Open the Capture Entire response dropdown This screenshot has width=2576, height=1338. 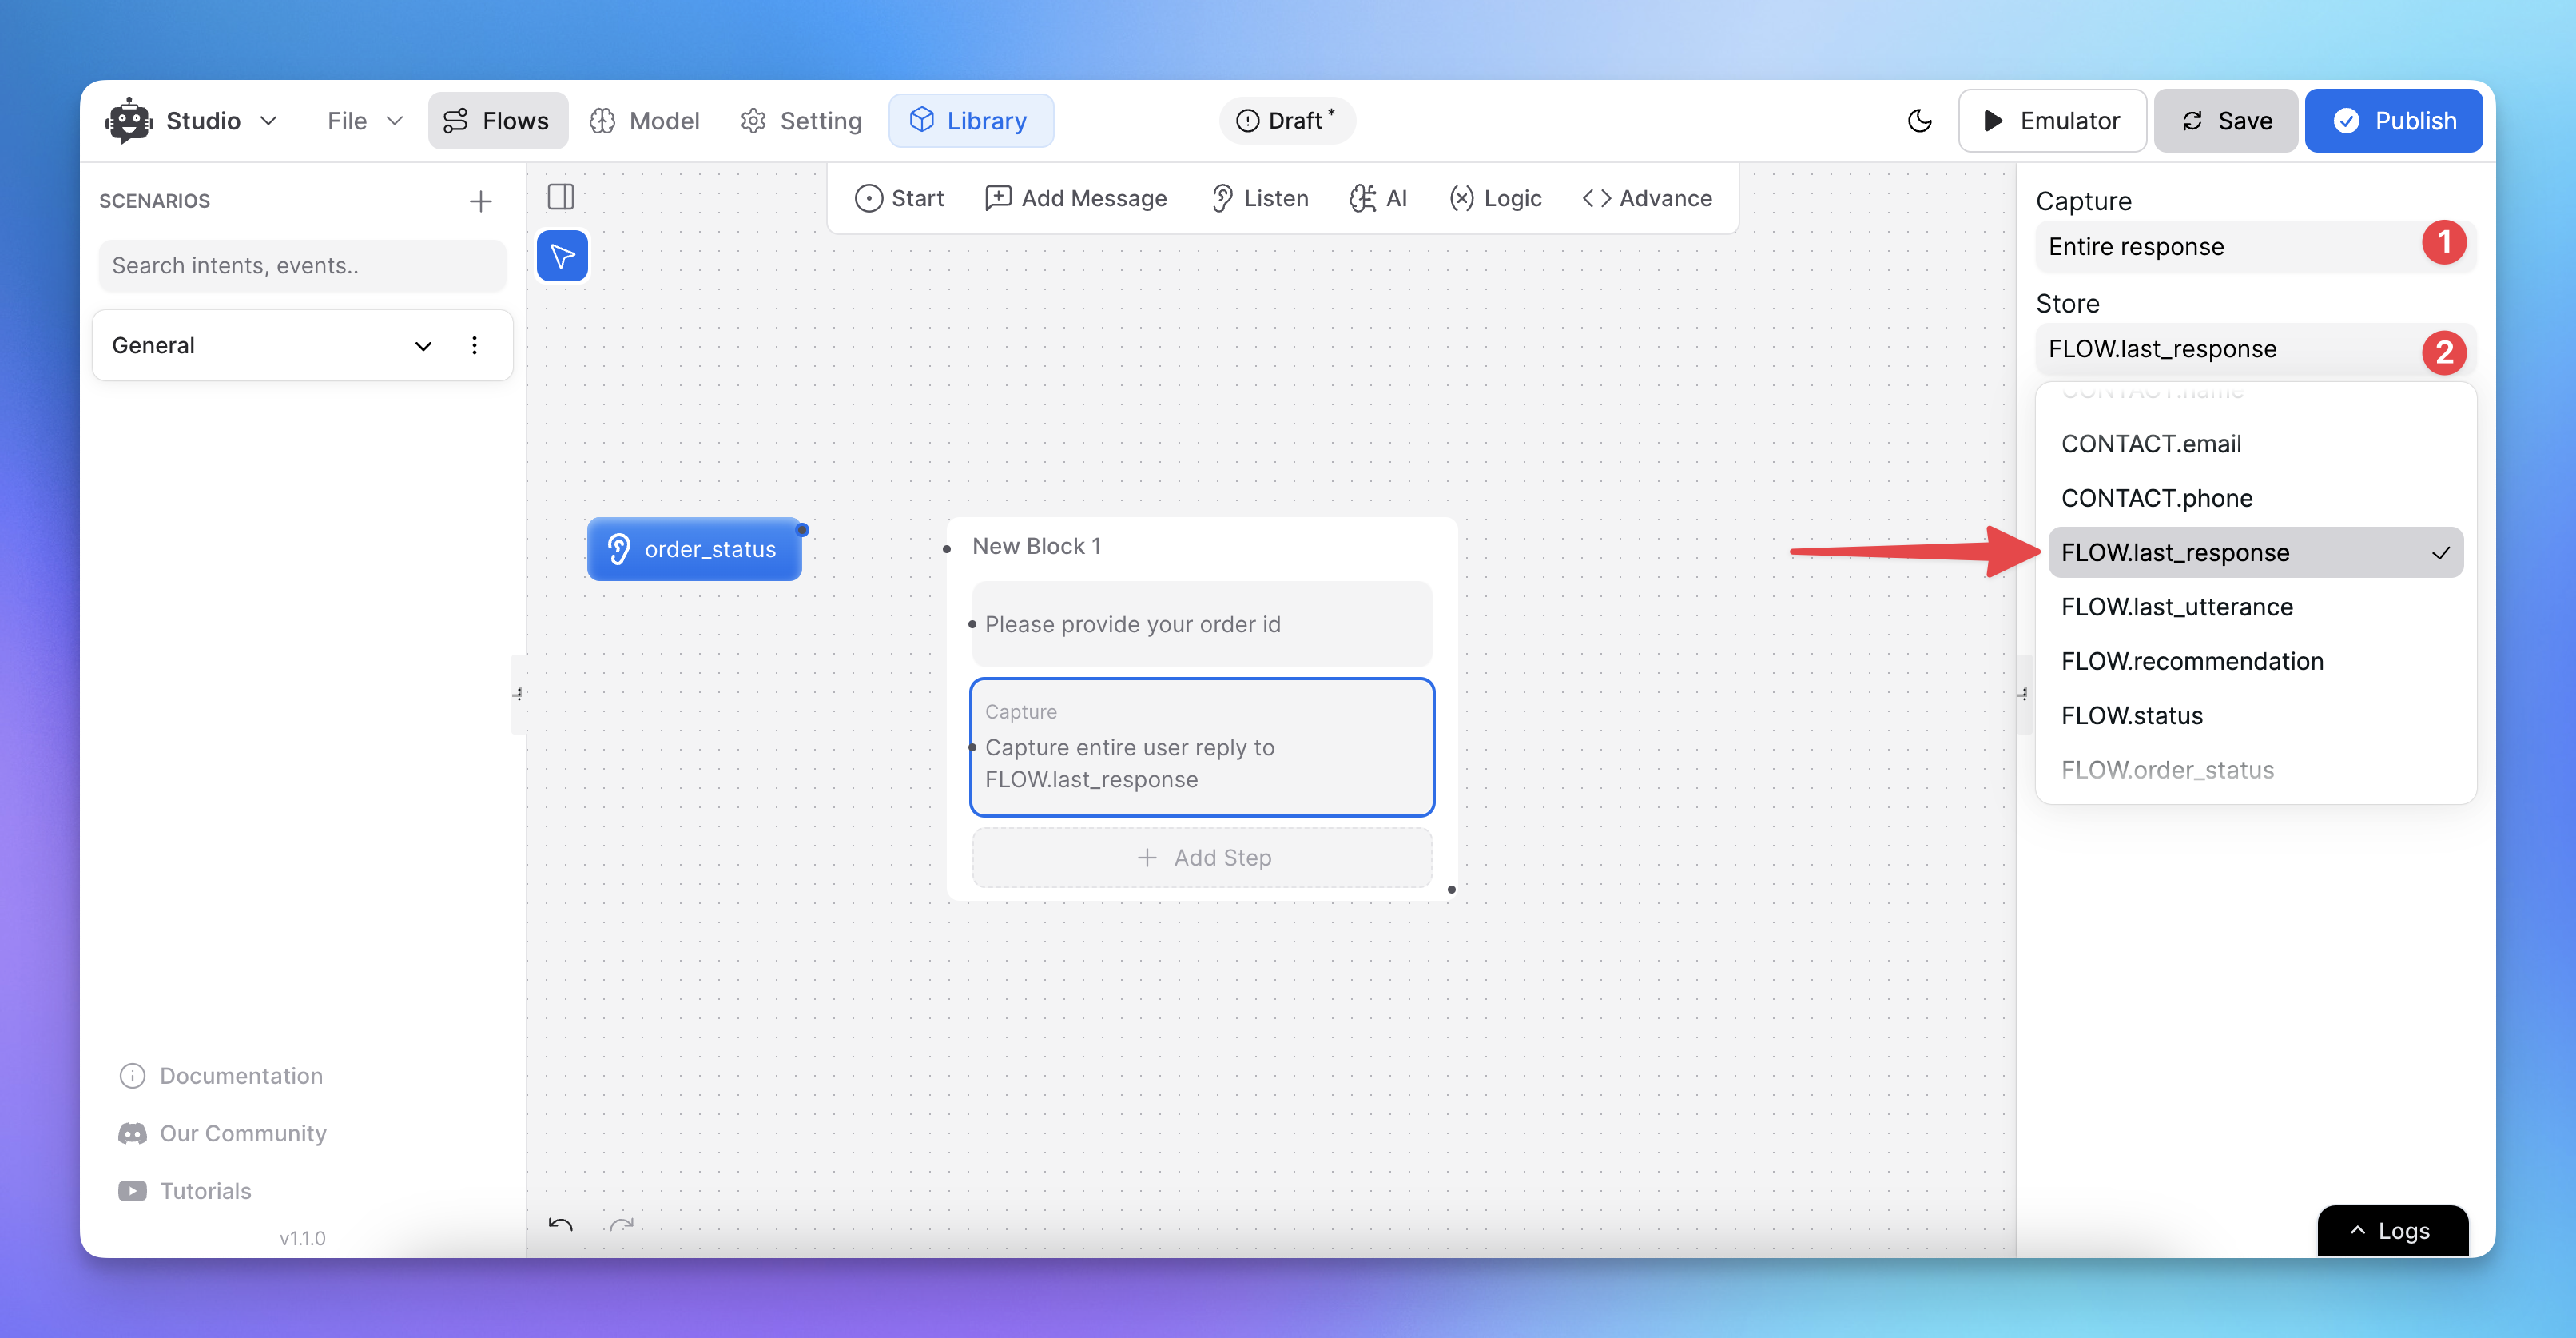point(2256,247)
